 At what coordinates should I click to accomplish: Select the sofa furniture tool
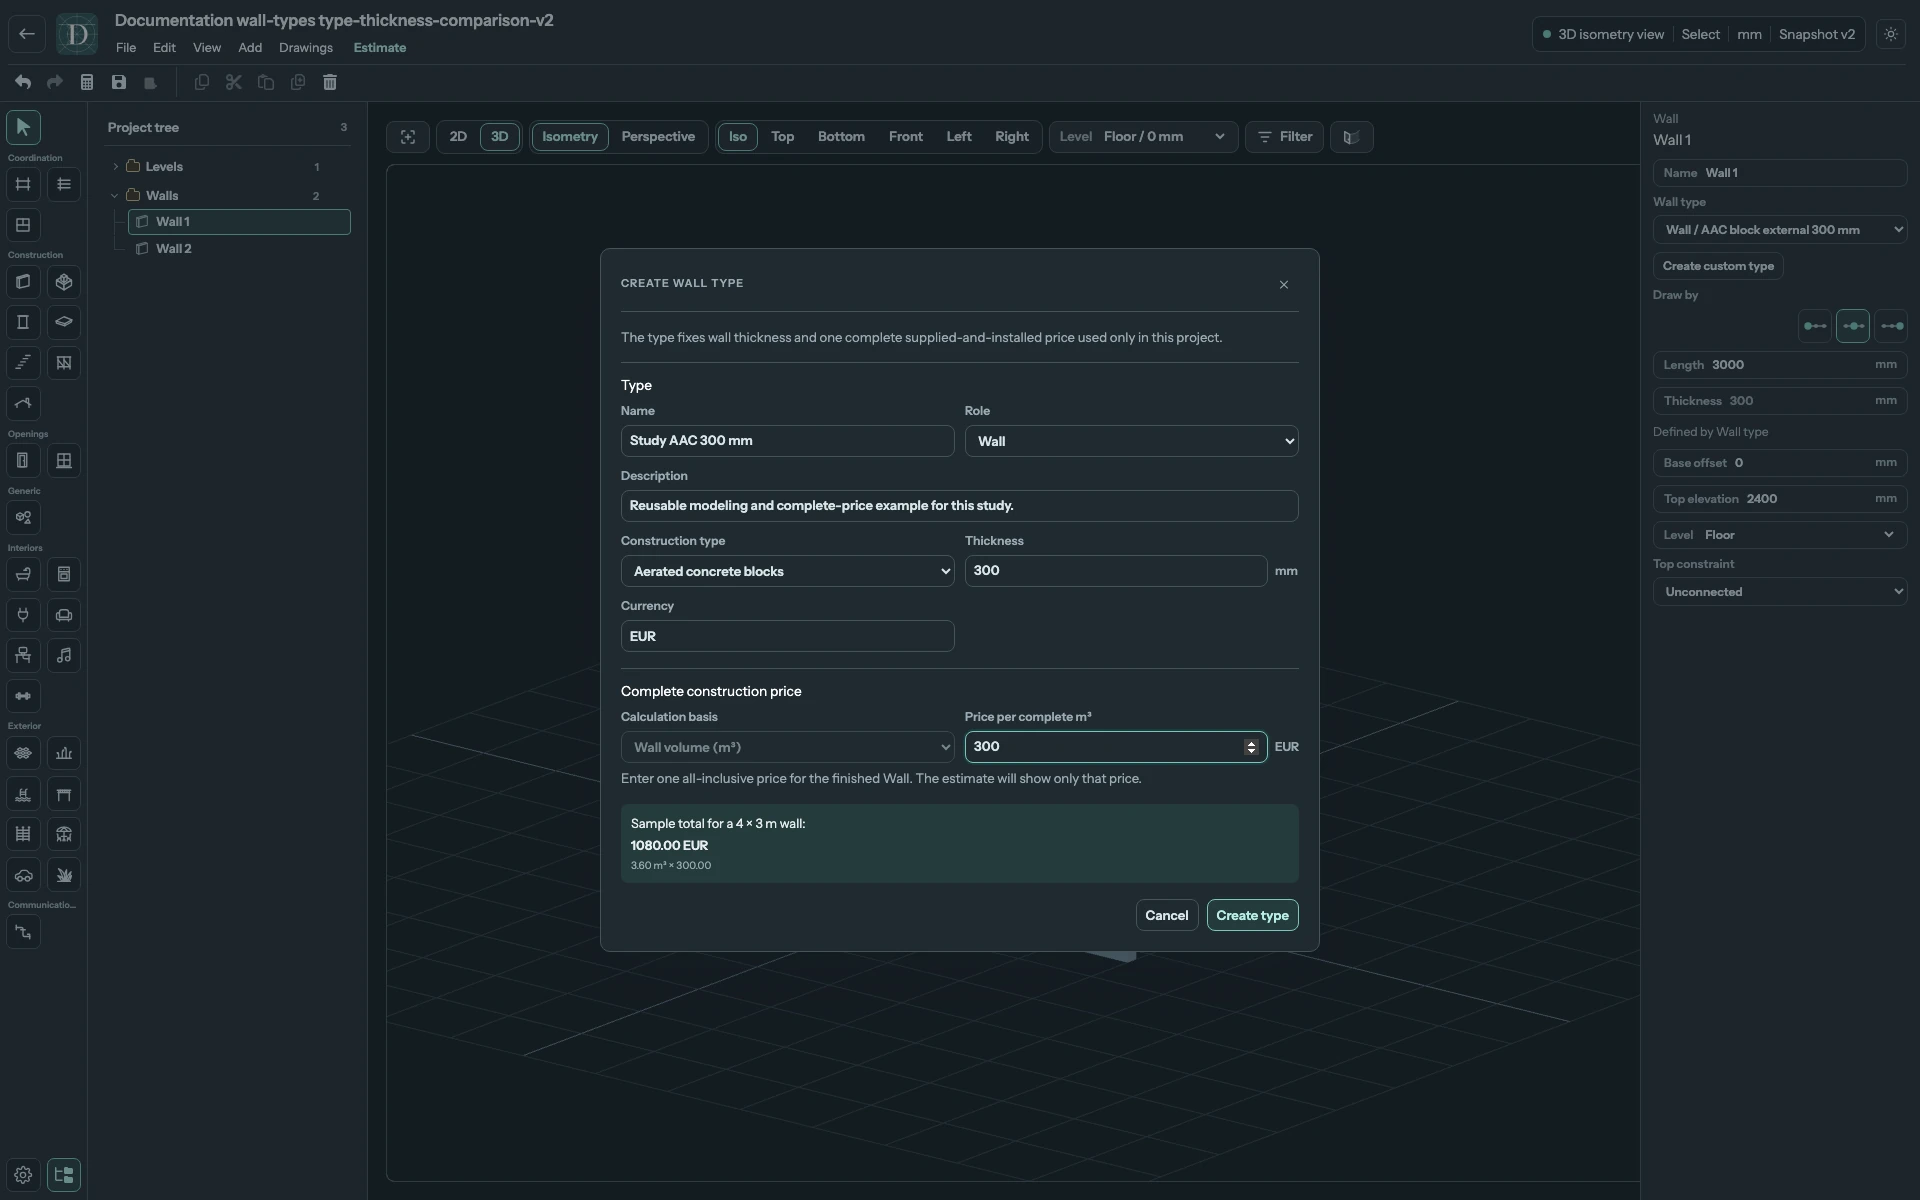coord(64,615)
